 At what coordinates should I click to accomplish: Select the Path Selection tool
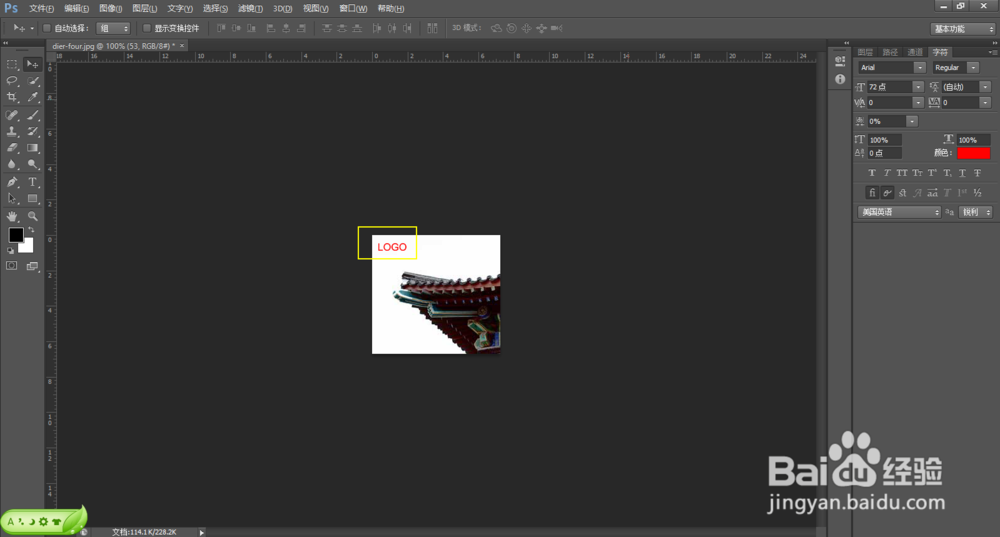[x=12, y=199]
